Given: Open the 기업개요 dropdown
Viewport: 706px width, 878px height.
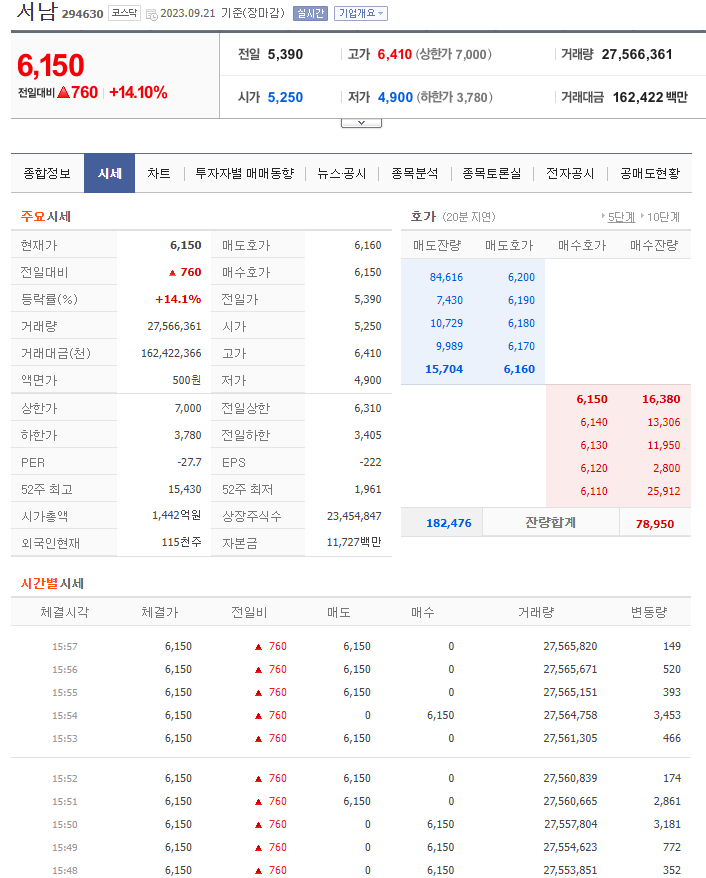Looking at the screenshot, I should (361, 13).
